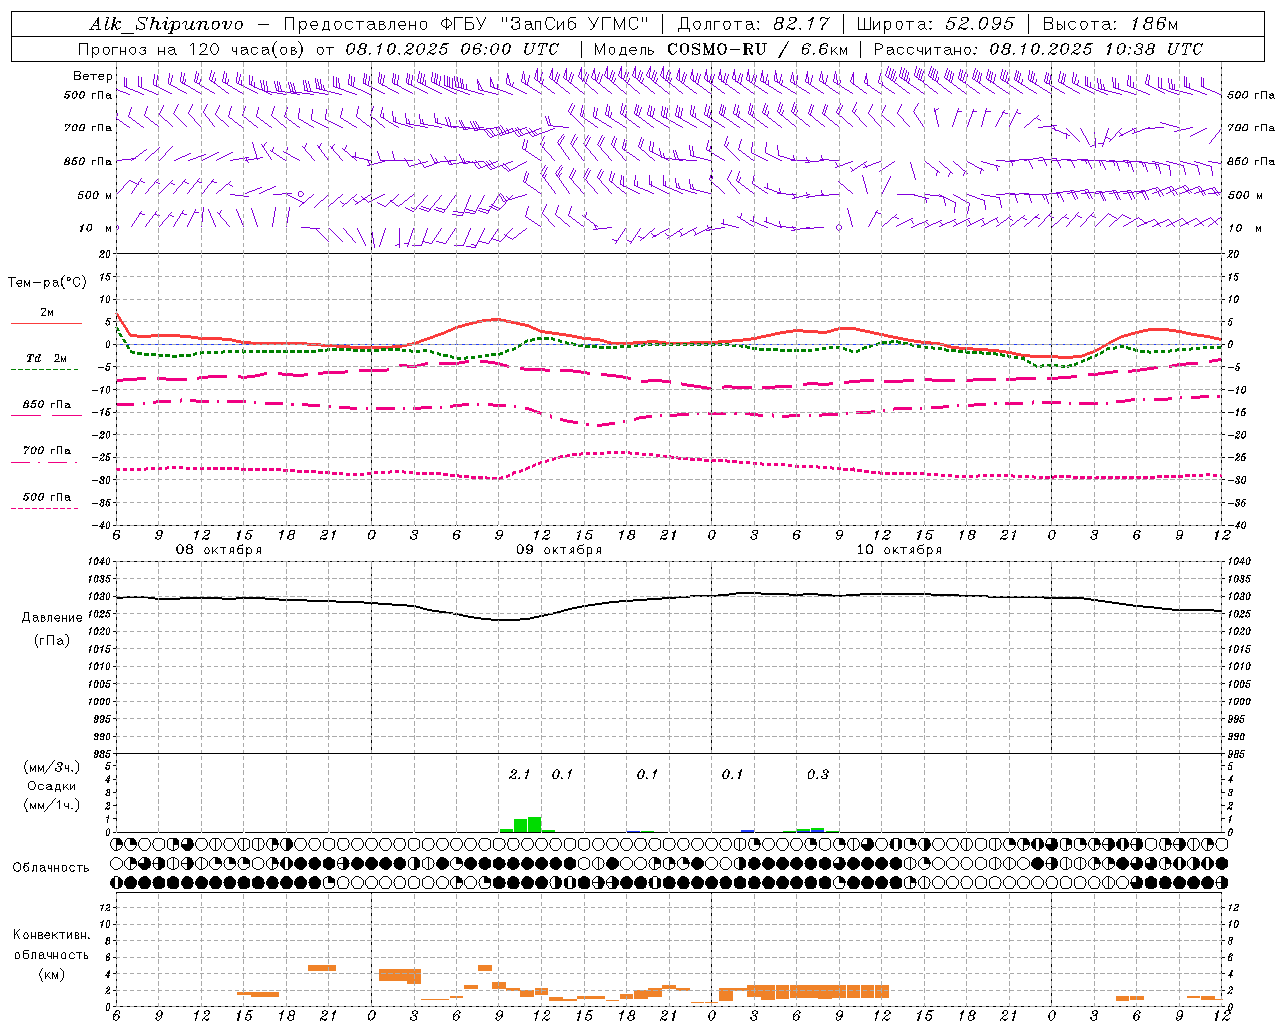Click the "(гПа)" pressure unit label
The image size is (1280, 1024).
click(x=52, y=641)
